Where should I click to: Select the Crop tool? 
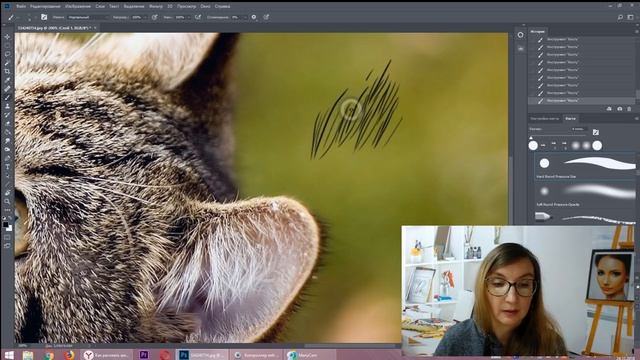(7, 71)
